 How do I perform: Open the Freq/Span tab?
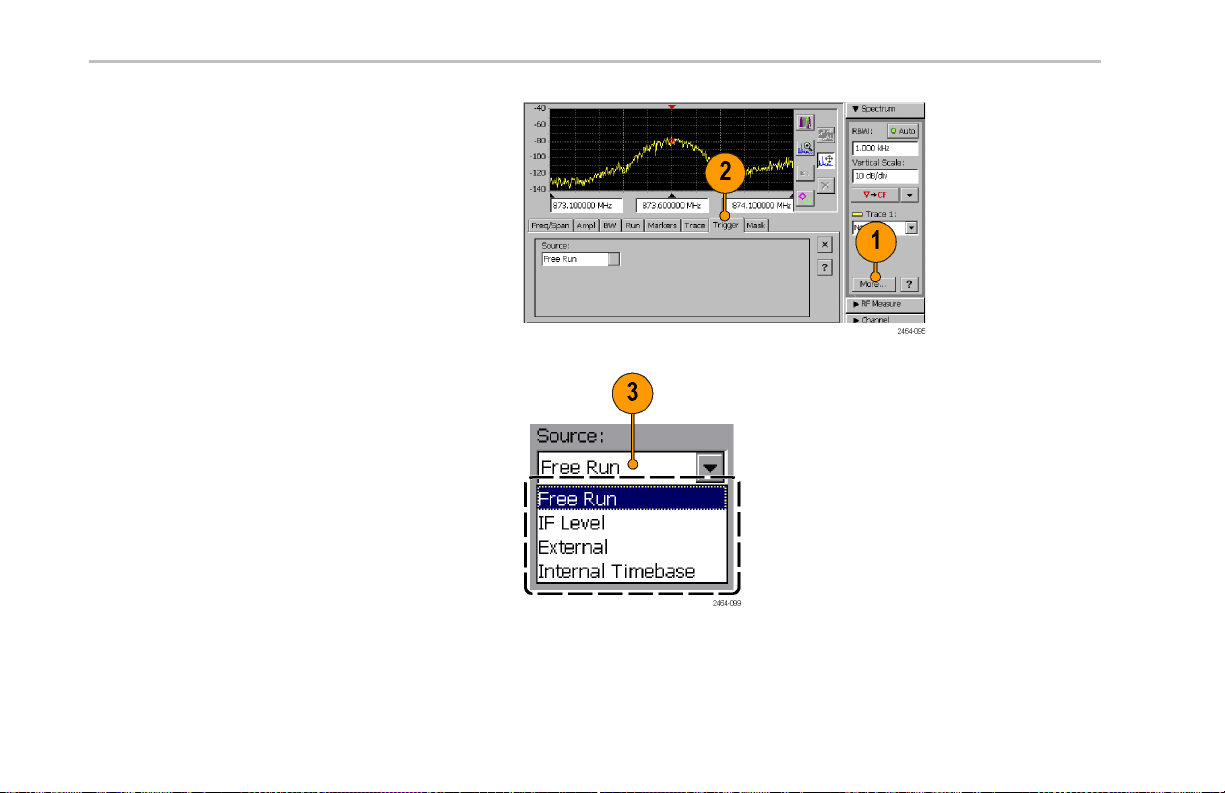pyautogui.click(x=550, y=225)
